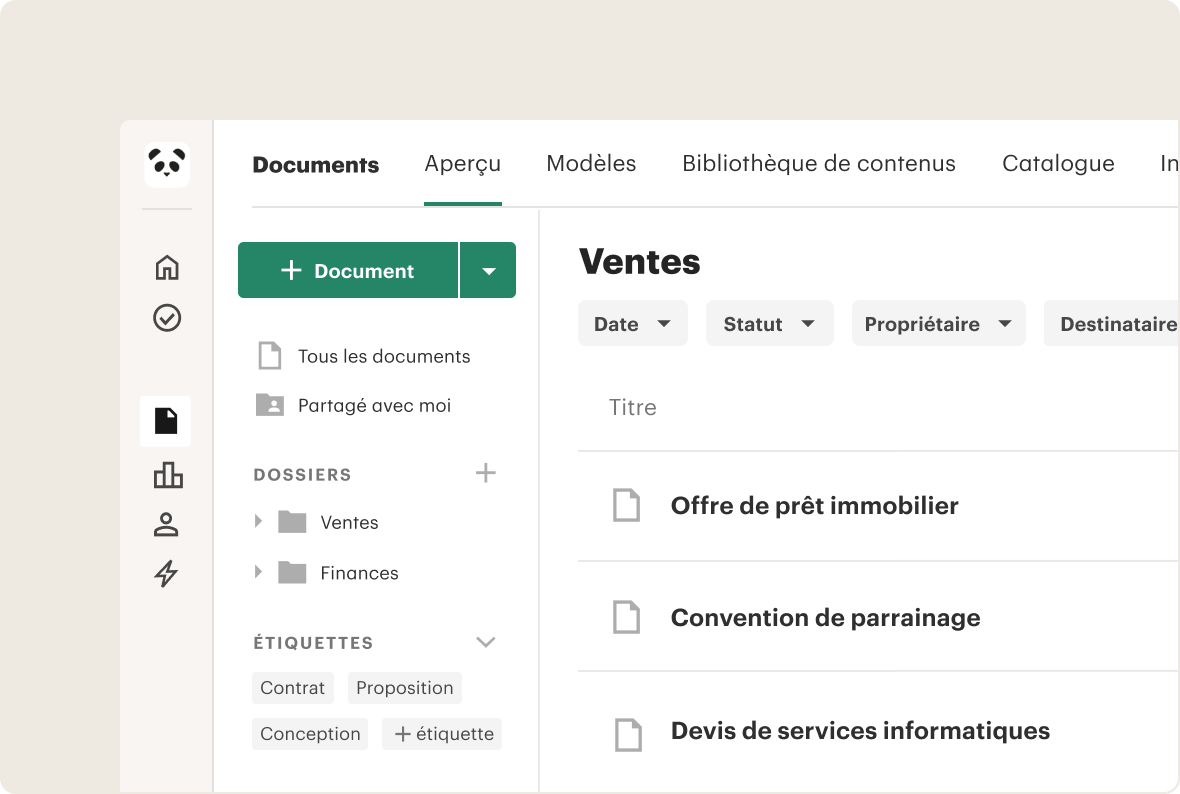Image resolution: width=1180 pixels, height=794 pixels.
Task: Open the Ventes folder in the tree
Action: click(x=349, y=522)
